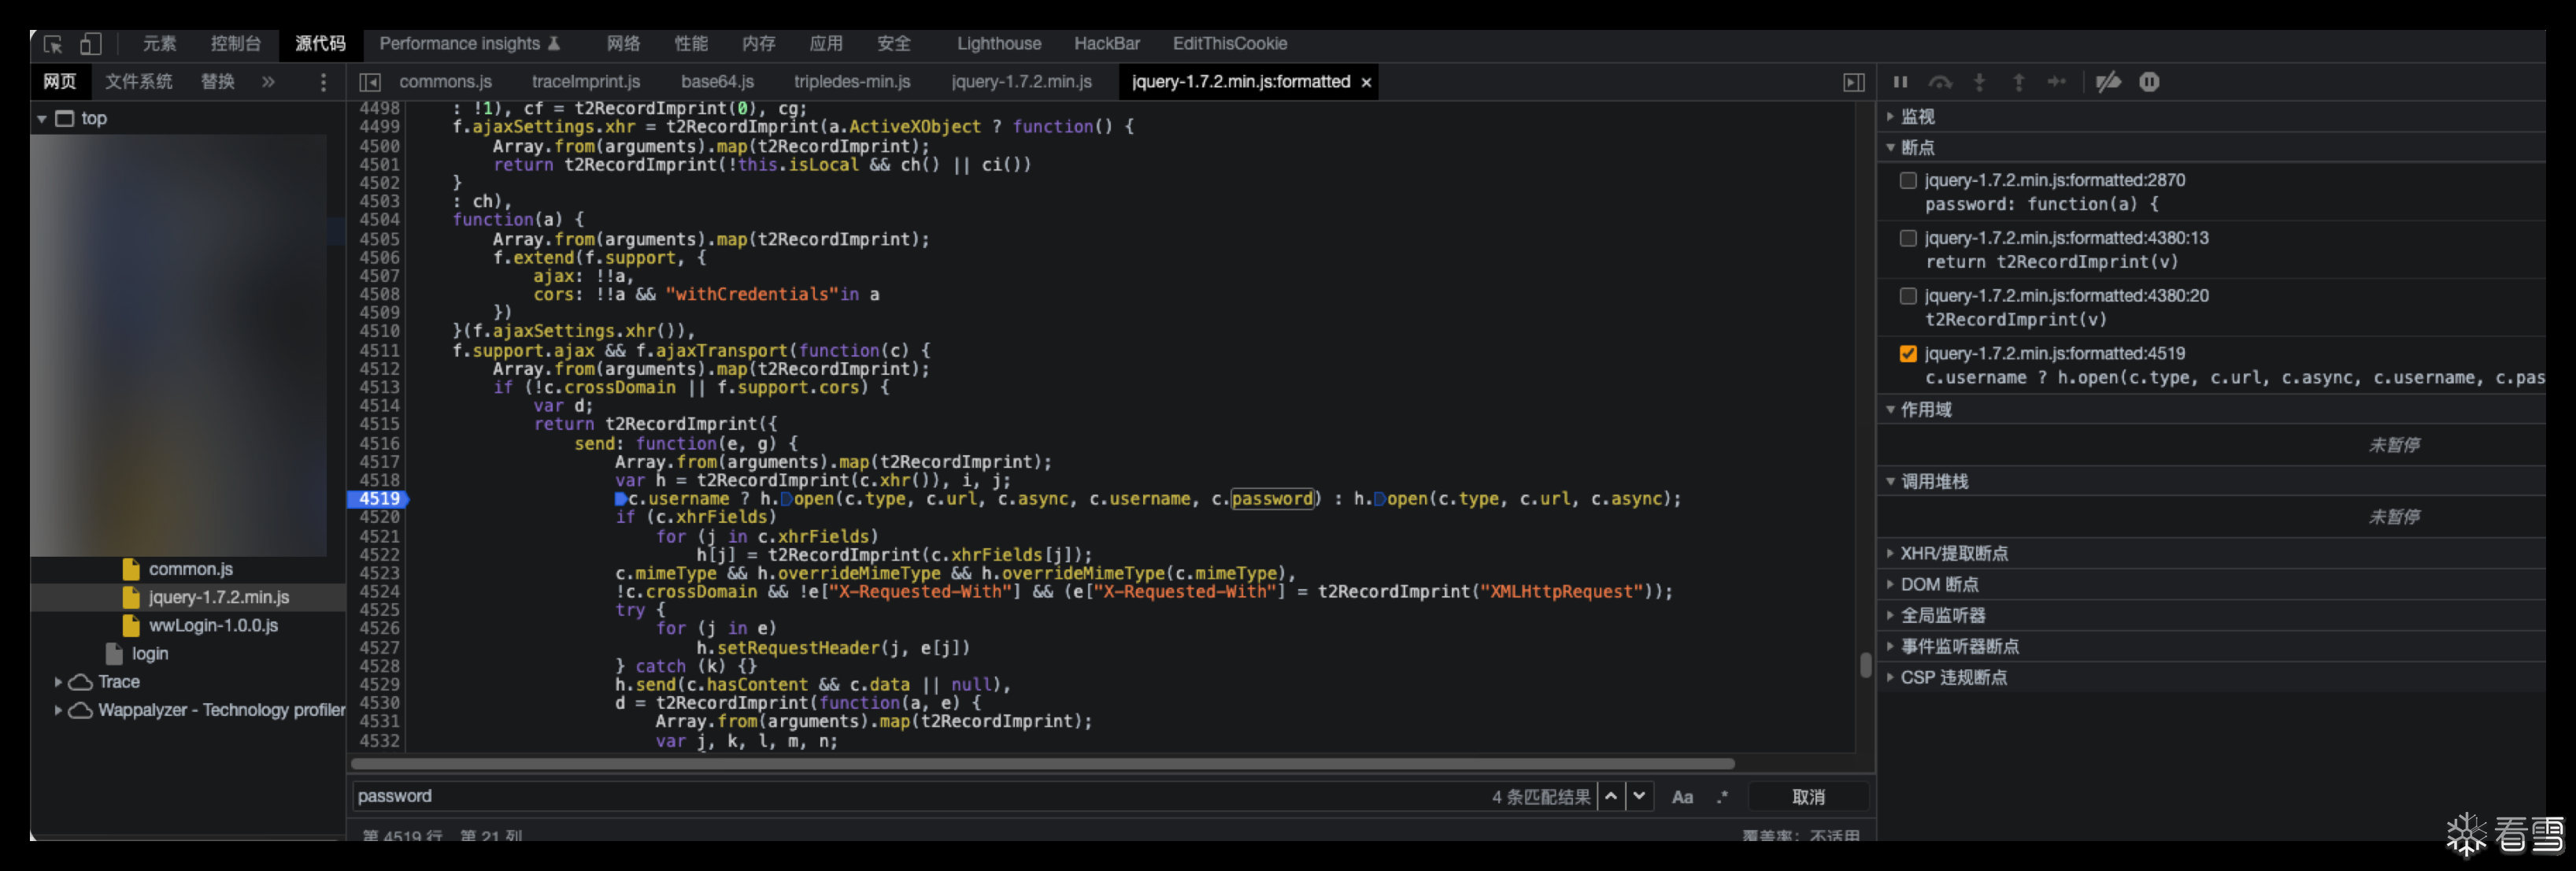Image resolution: width=2576 pixels, height=871 pixels.
Task: Open the traceImprint.js file tab
Action: [586, 82]
